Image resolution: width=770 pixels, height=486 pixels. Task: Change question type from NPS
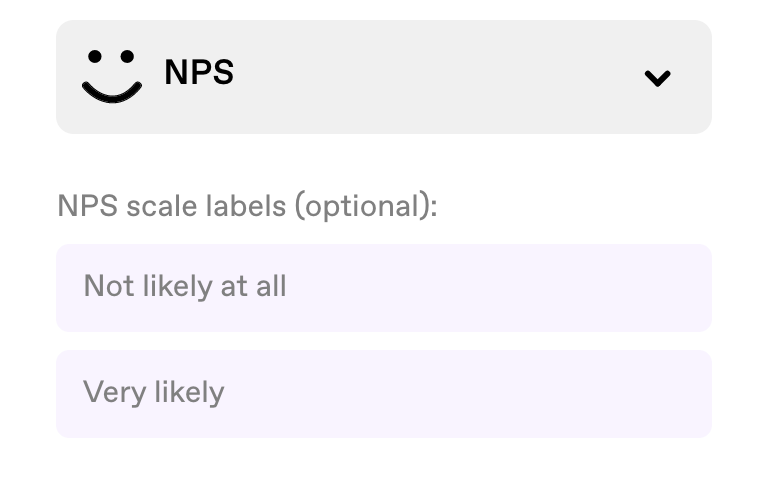click(x=384, y=77)
